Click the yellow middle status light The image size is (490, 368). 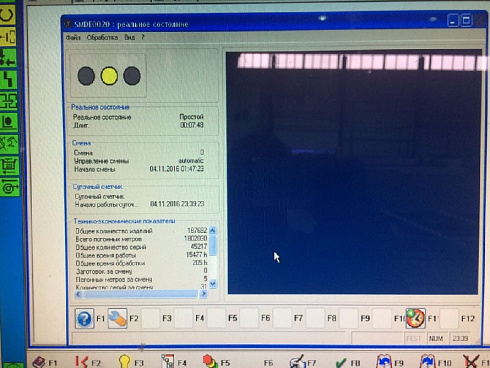pos(109,76)
